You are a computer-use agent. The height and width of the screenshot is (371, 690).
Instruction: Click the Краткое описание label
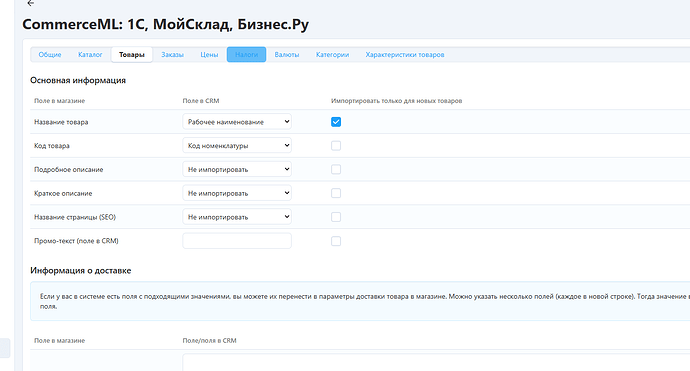tap(63, 193)
